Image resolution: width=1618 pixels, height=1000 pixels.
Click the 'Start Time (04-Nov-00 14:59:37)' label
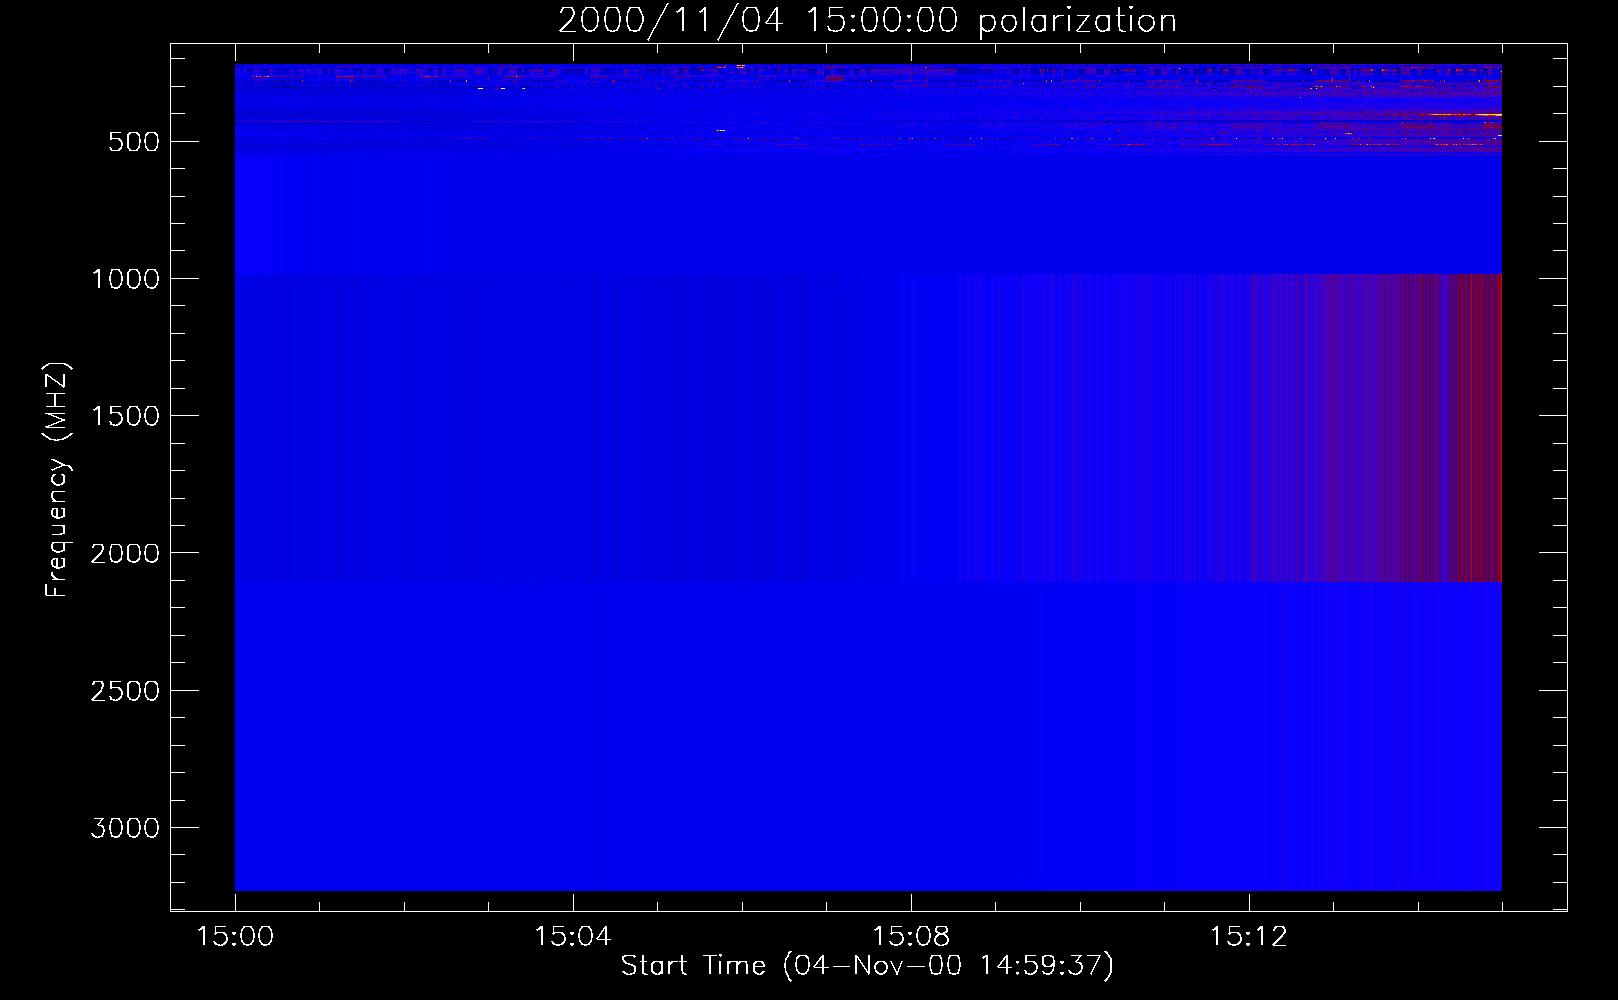pos(867,966)
